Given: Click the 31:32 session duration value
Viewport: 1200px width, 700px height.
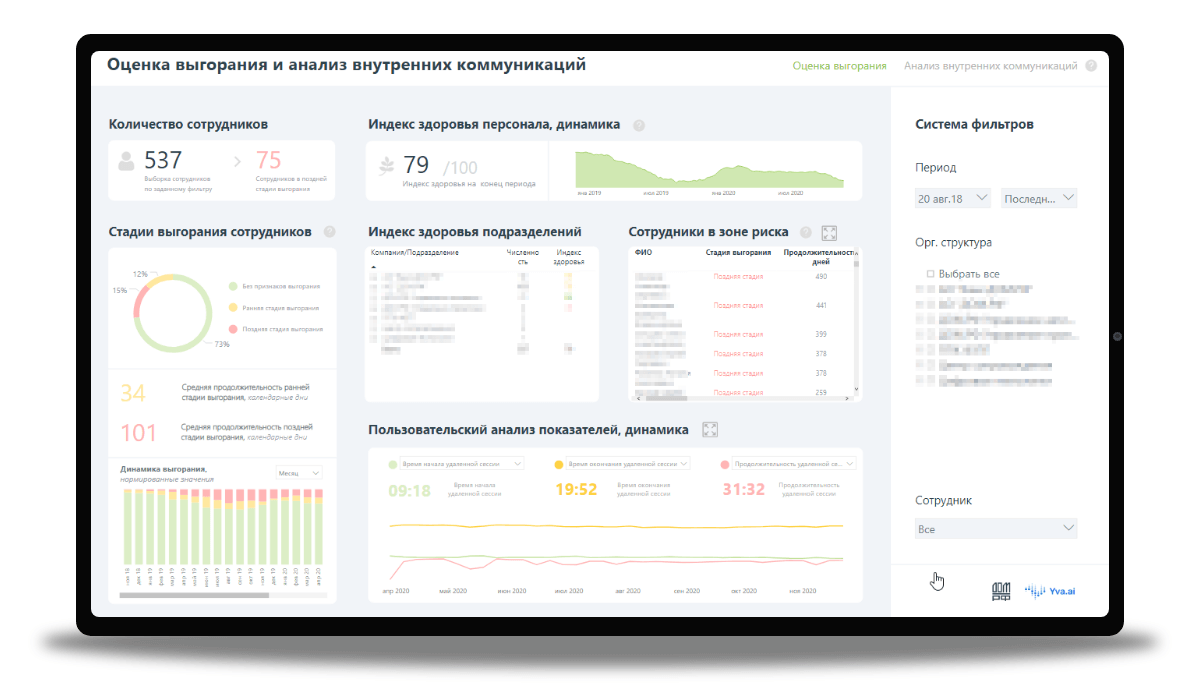Looking at the screenshot, I should [x=743, y=490].
